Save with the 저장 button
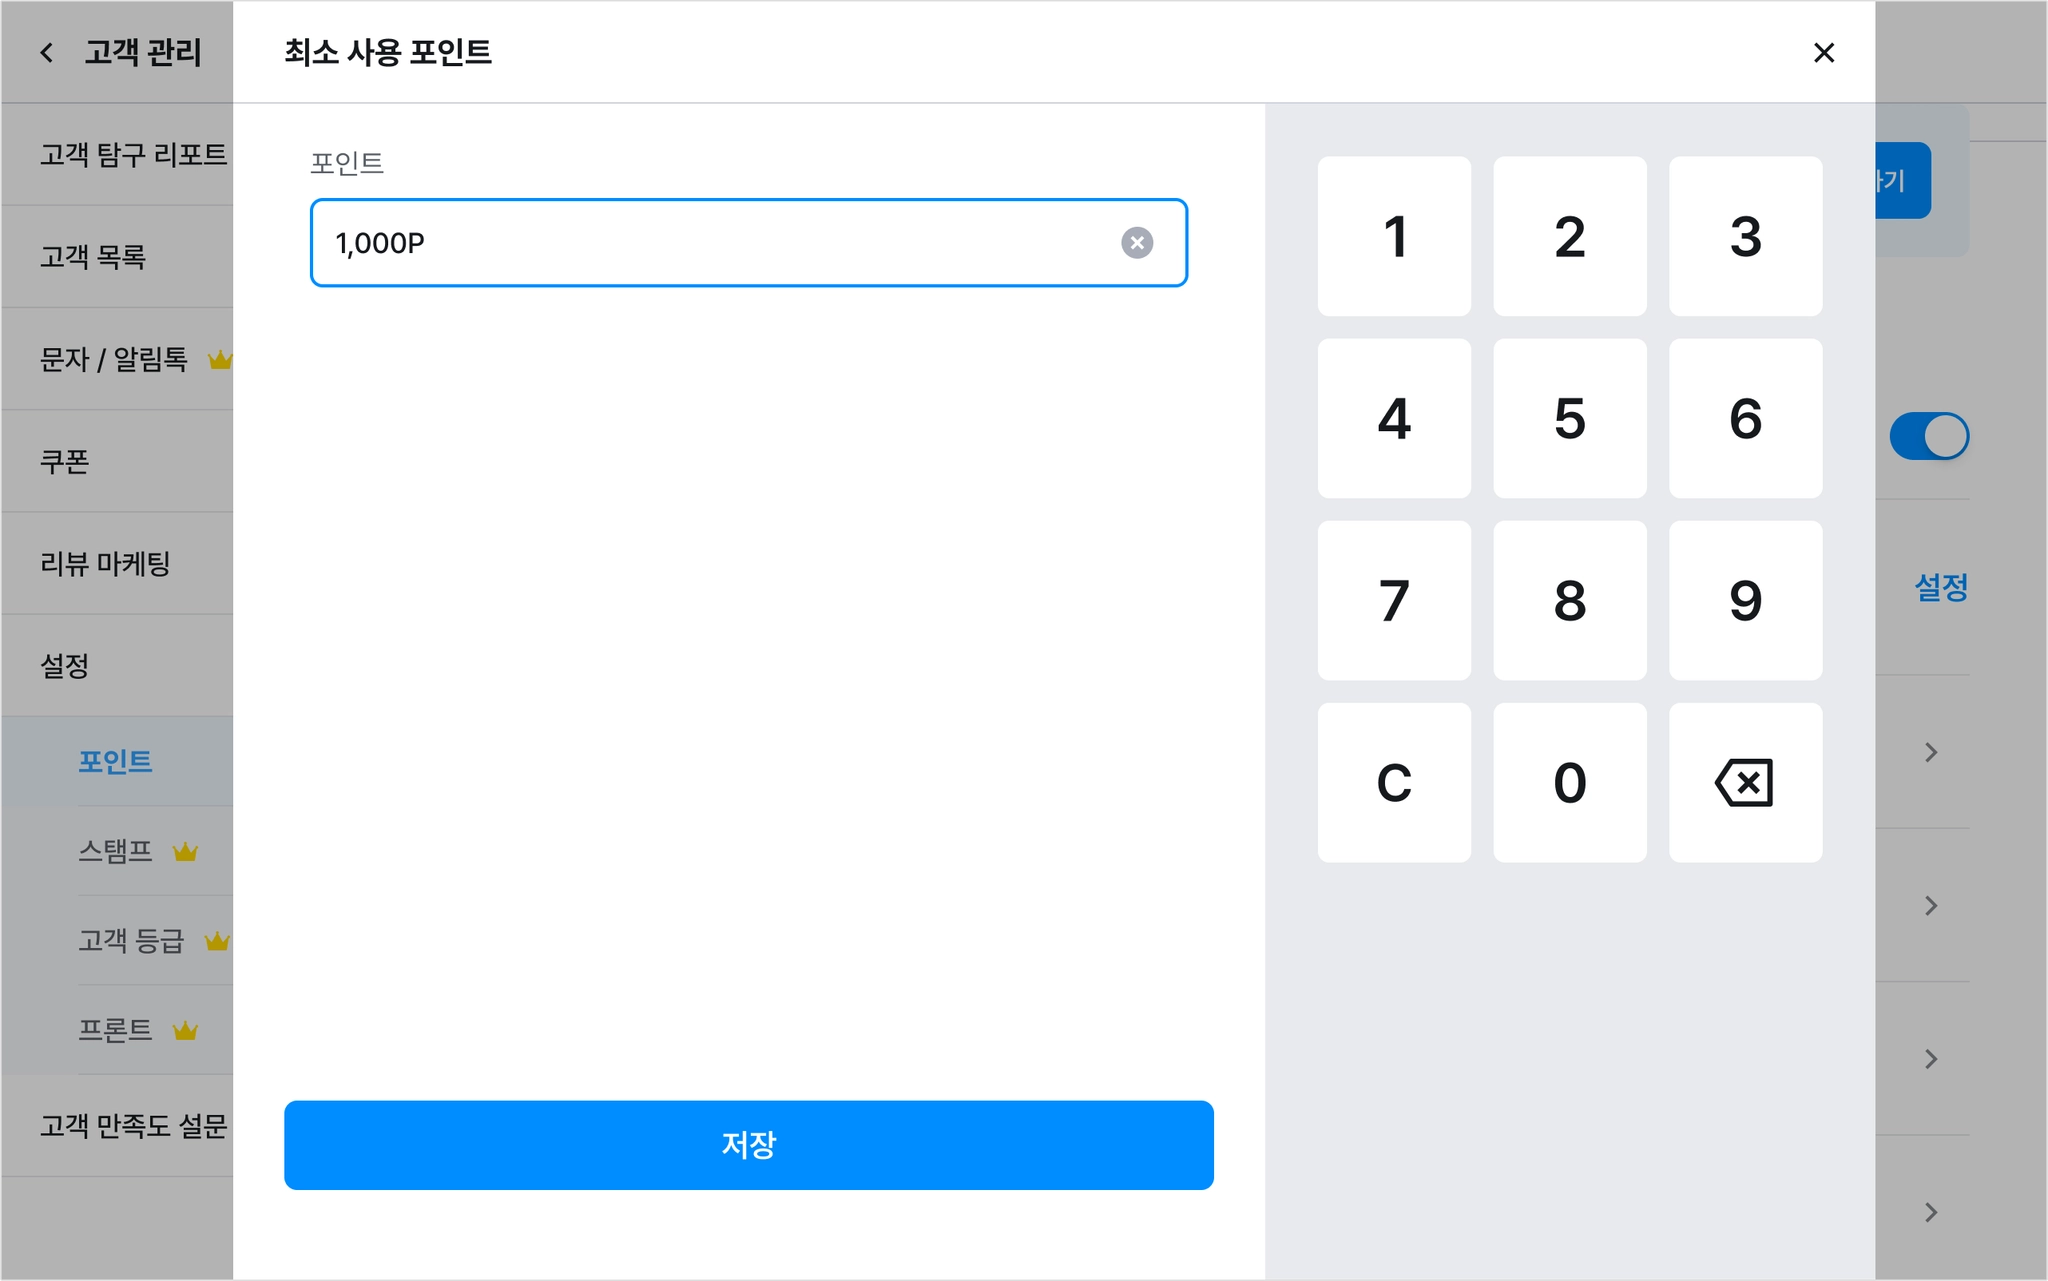The image size is (2048, 1281). point(749,1145)
